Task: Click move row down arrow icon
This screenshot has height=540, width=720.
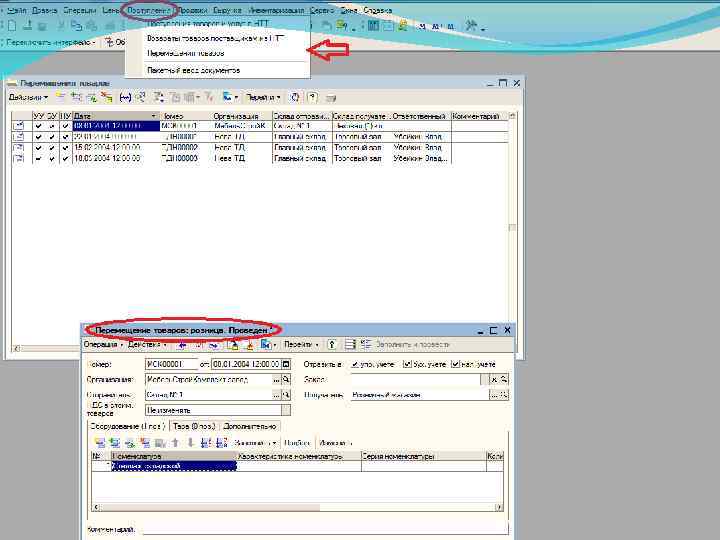Action: (191, 443)
